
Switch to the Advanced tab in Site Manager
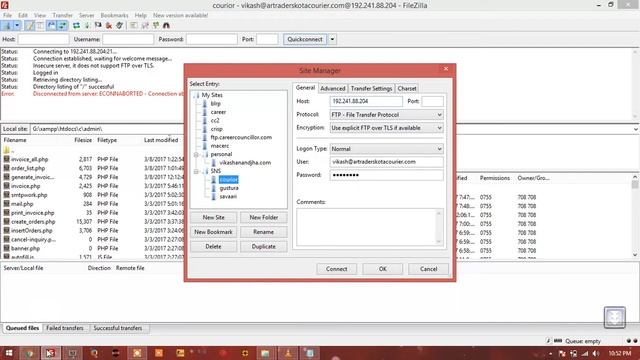coord(333,88)
